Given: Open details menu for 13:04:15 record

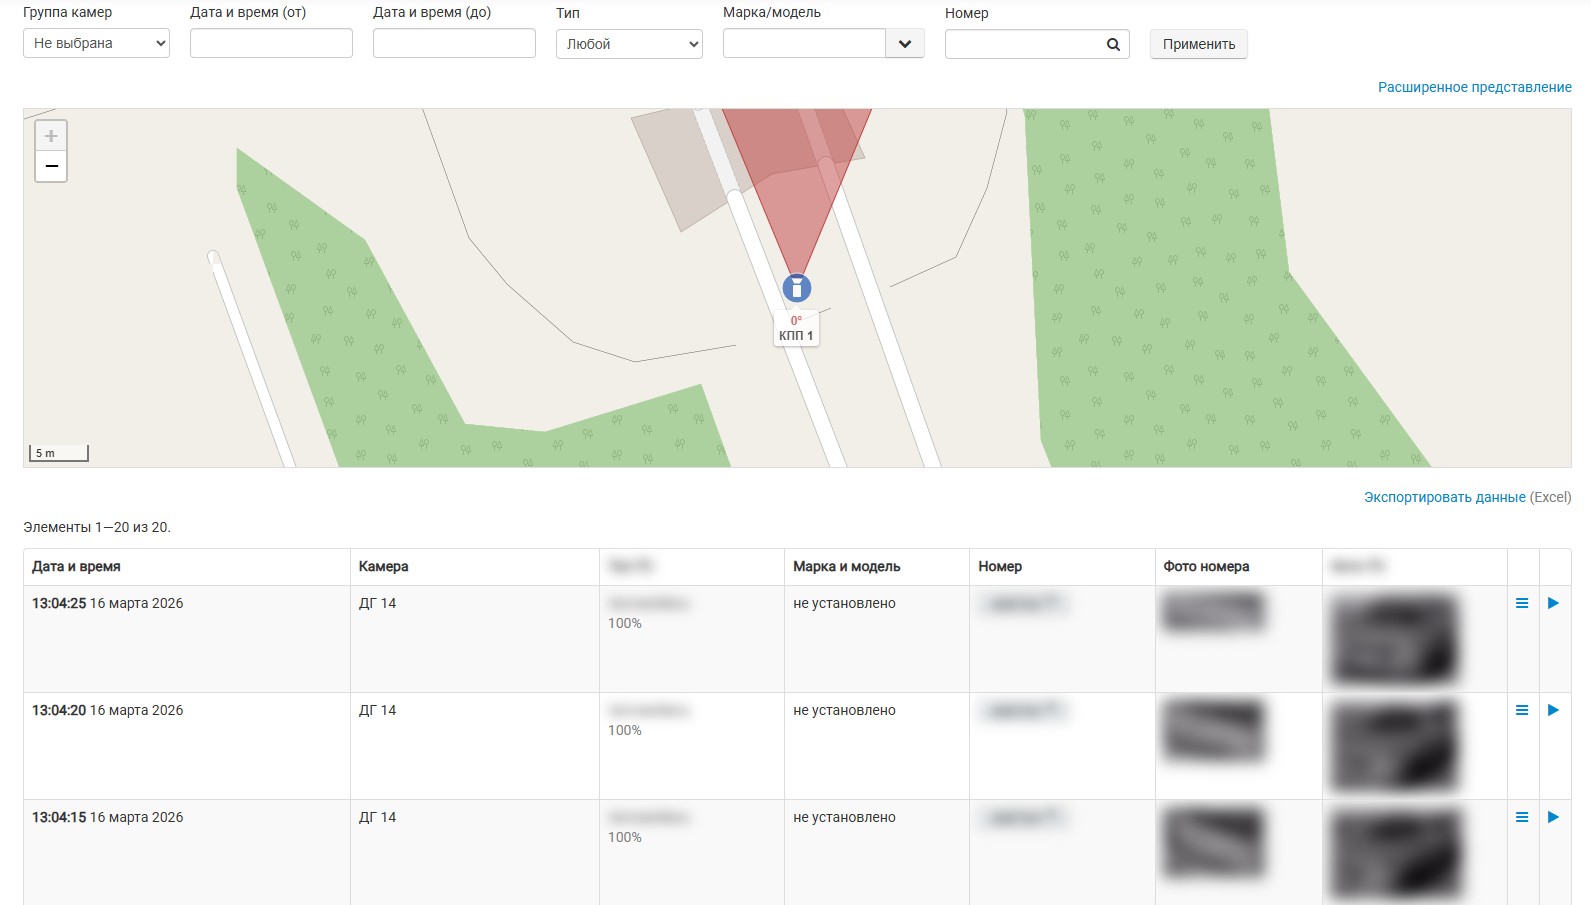Looking at the screenshot, I should pos(1521,817).
